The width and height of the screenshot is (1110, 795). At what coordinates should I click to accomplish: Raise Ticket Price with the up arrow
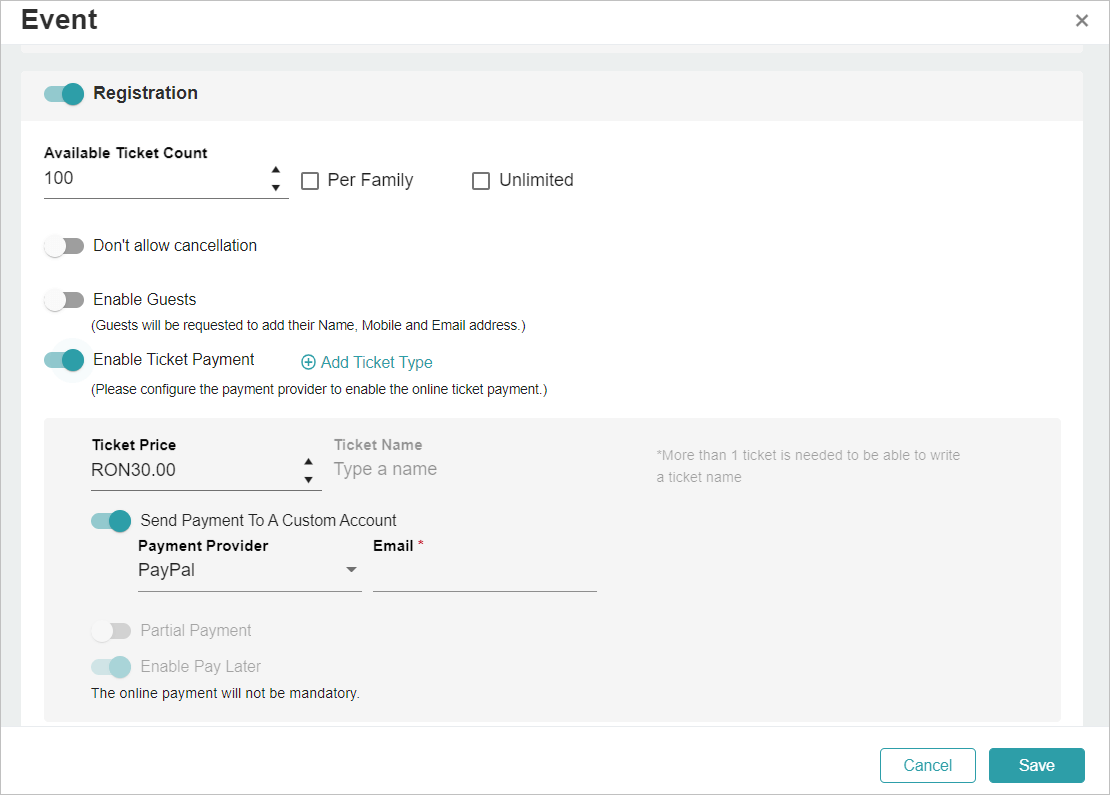click(x=308, y=462)
